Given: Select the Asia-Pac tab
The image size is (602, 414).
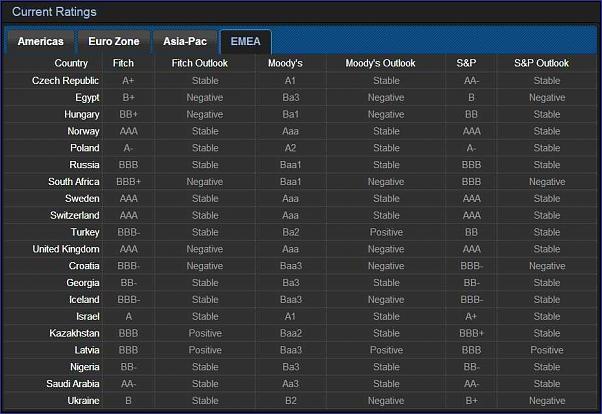Looking at the screenshot, I should point(185,41).
